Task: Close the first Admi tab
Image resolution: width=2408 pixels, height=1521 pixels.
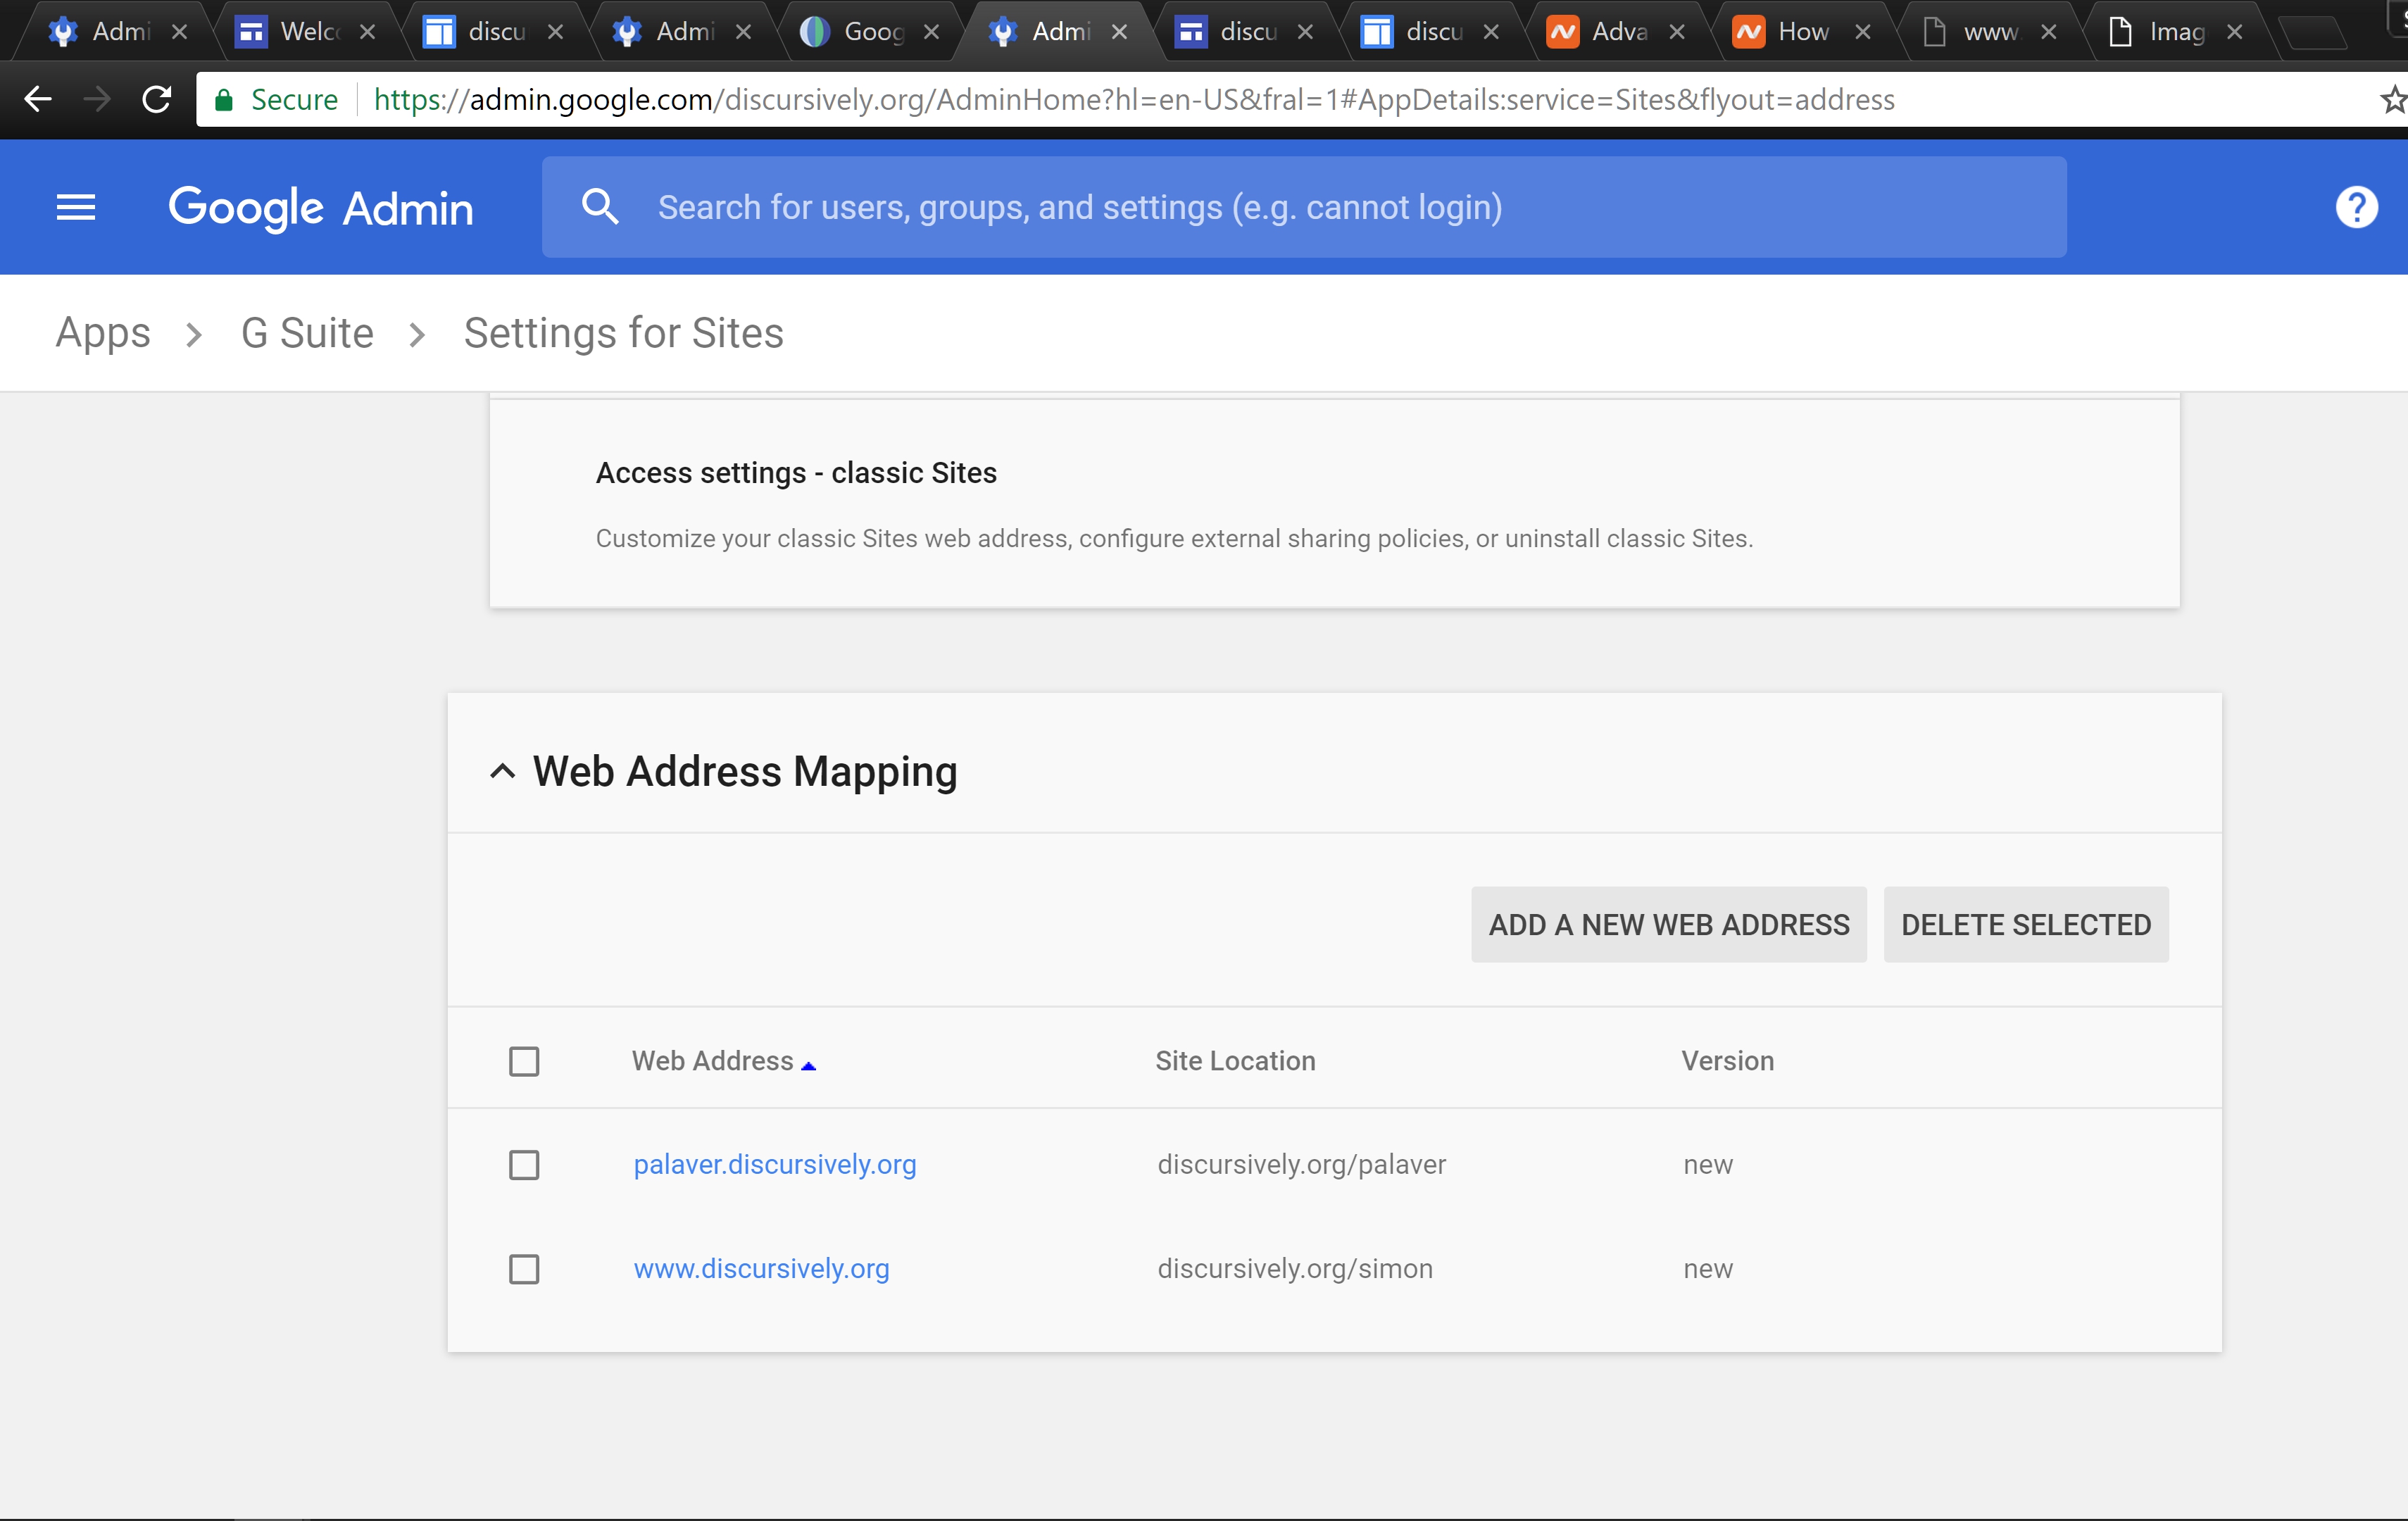Action: click(180, 32)
